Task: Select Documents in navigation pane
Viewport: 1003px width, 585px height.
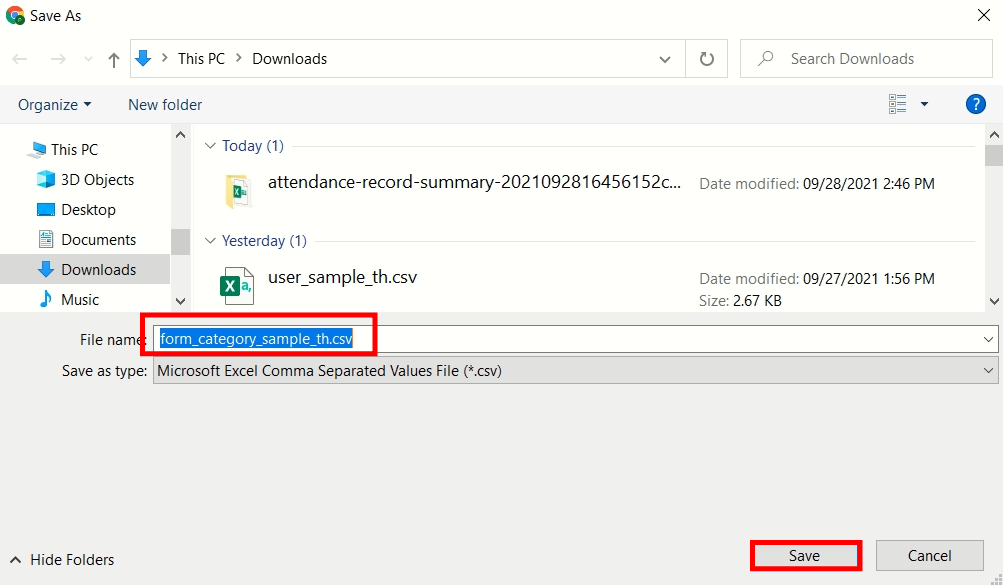Action: click(98, 240)
